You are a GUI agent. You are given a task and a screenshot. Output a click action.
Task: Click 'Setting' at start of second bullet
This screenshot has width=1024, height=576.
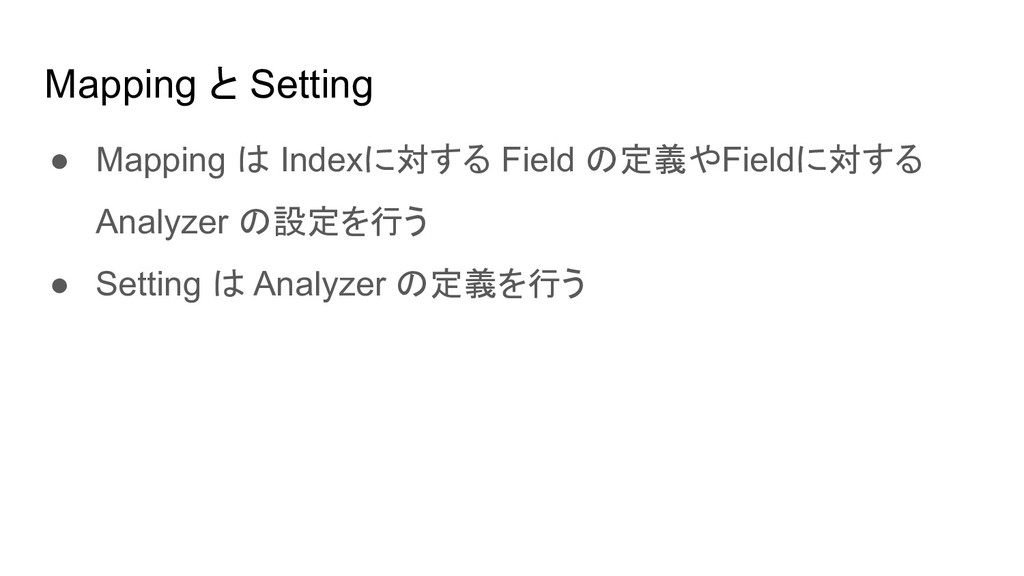(148, 284)
